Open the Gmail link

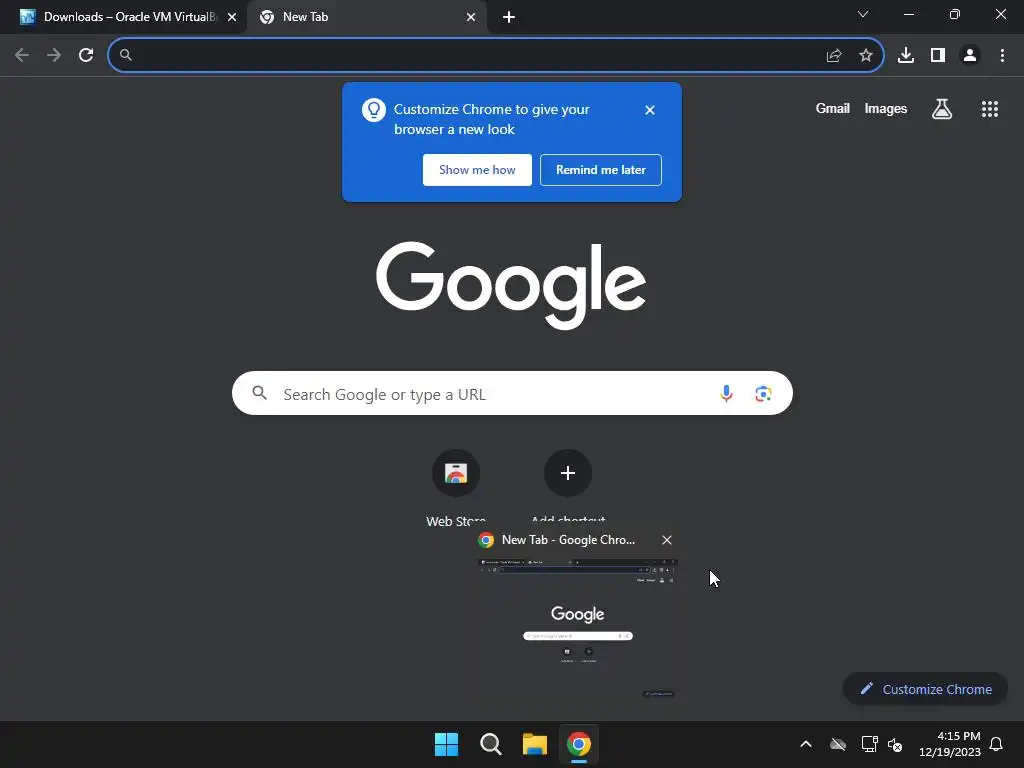click(x=833, y=108)
